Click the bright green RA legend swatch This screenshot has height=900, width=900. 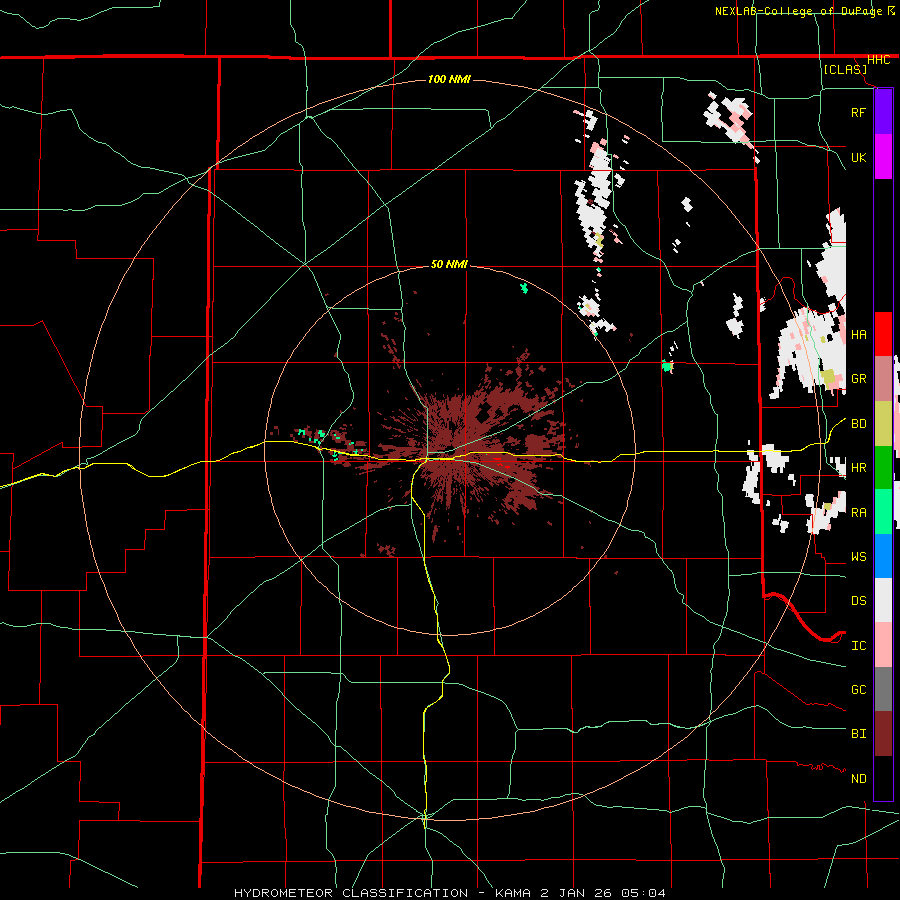tap(883, 511)
